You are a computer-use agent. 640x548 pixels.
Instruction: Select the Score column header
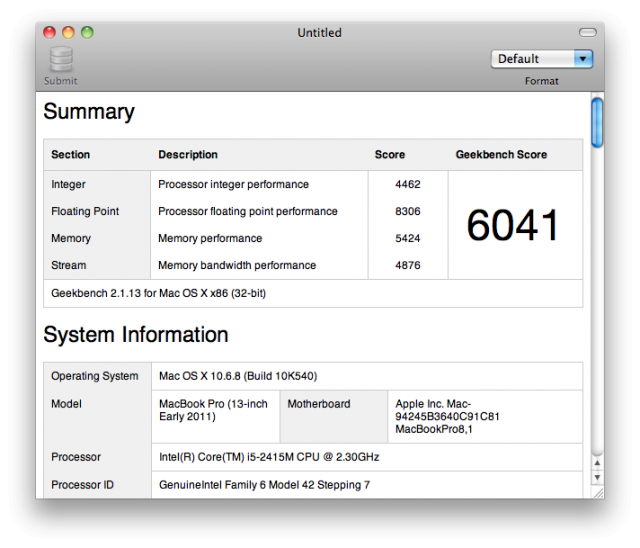(x=390, y=155)
